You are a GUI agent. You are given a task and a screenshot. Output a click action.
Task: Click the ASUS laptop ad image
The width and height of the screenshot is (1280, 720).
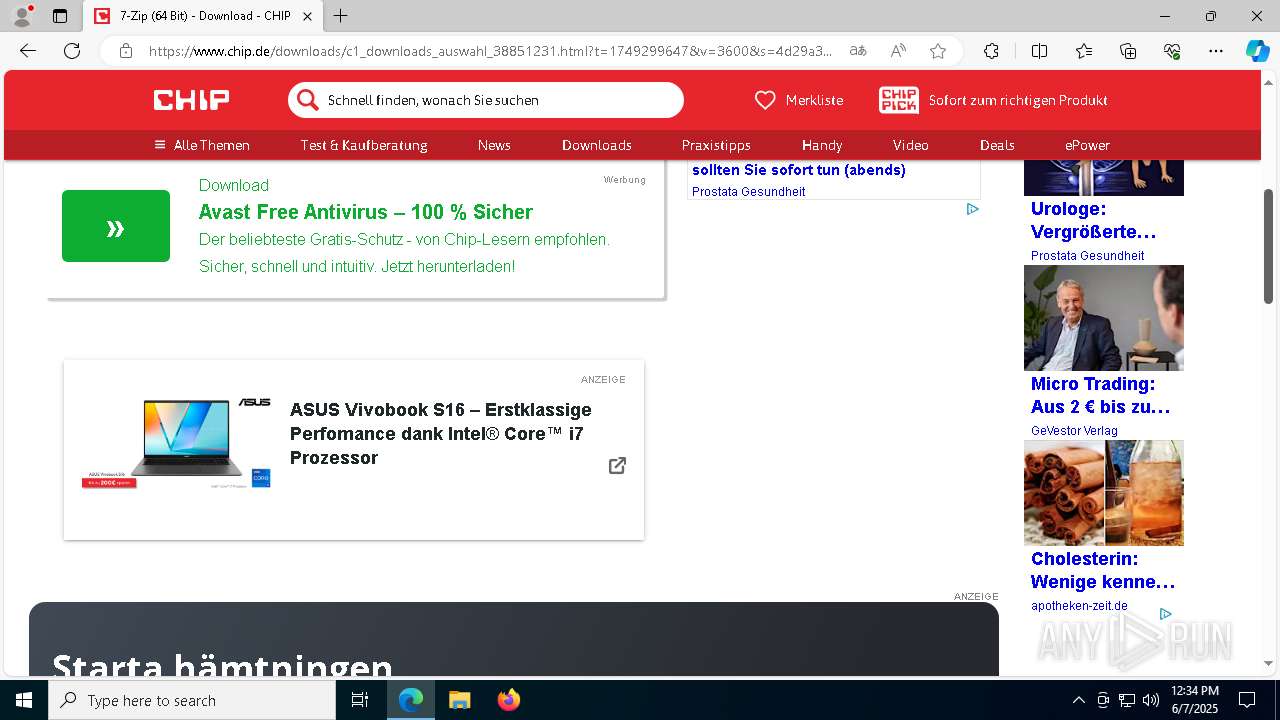tap(176, 442)
